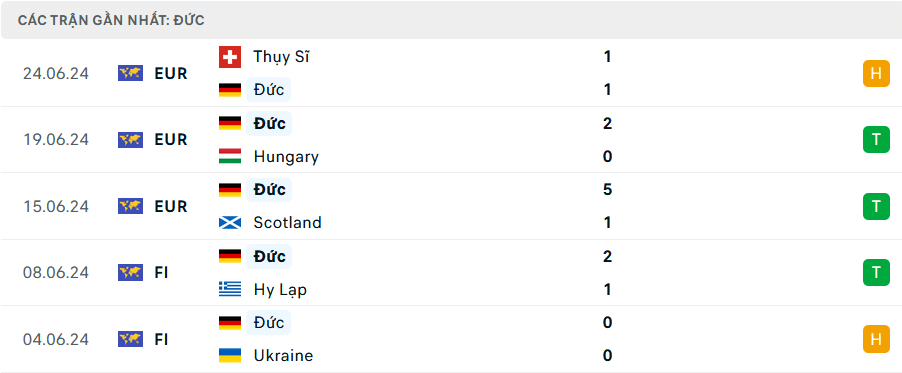Click the FI label for 08.06.24 match

pyautogui.click(x=161, y=272)
